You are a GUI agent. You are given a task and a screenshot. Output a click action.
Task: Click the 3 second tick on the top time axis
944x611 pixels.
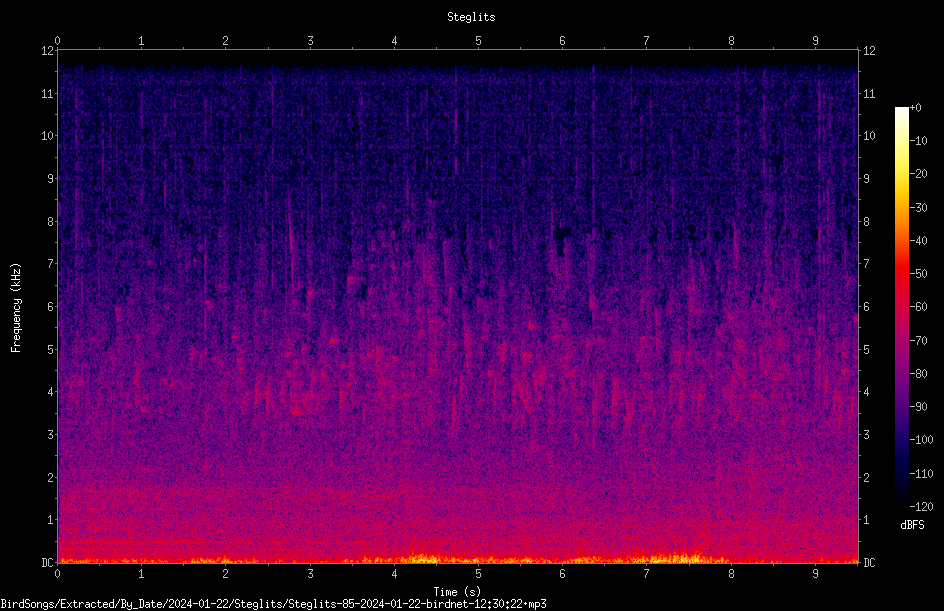click(310, 40)
